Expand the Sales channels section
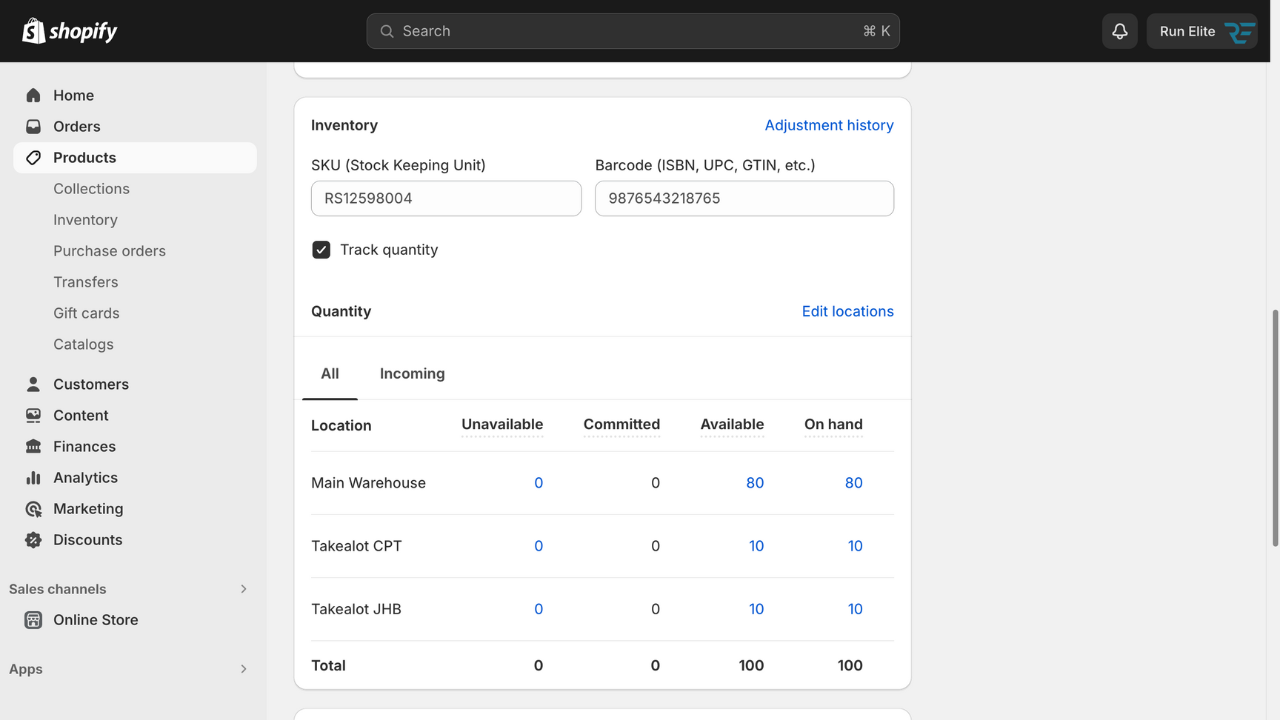This screenshot has height=720, width=1280. pos(243,589)
